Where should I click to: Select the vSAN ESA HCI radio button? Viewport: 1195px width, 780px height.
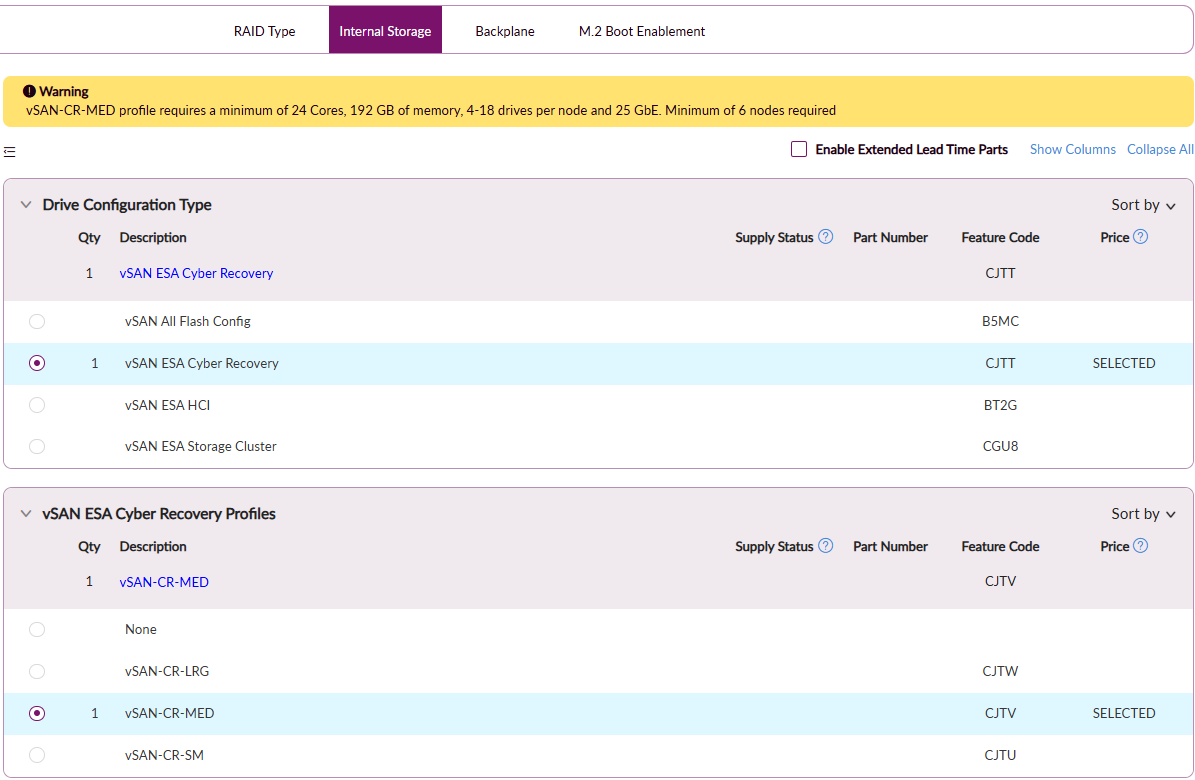pos(37,405)
